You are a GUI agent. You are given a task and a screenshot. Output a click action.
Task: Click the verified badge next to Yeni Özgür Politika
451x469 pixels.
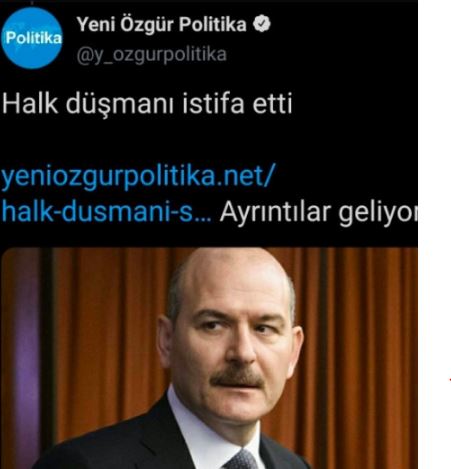(x=262, y=24)
